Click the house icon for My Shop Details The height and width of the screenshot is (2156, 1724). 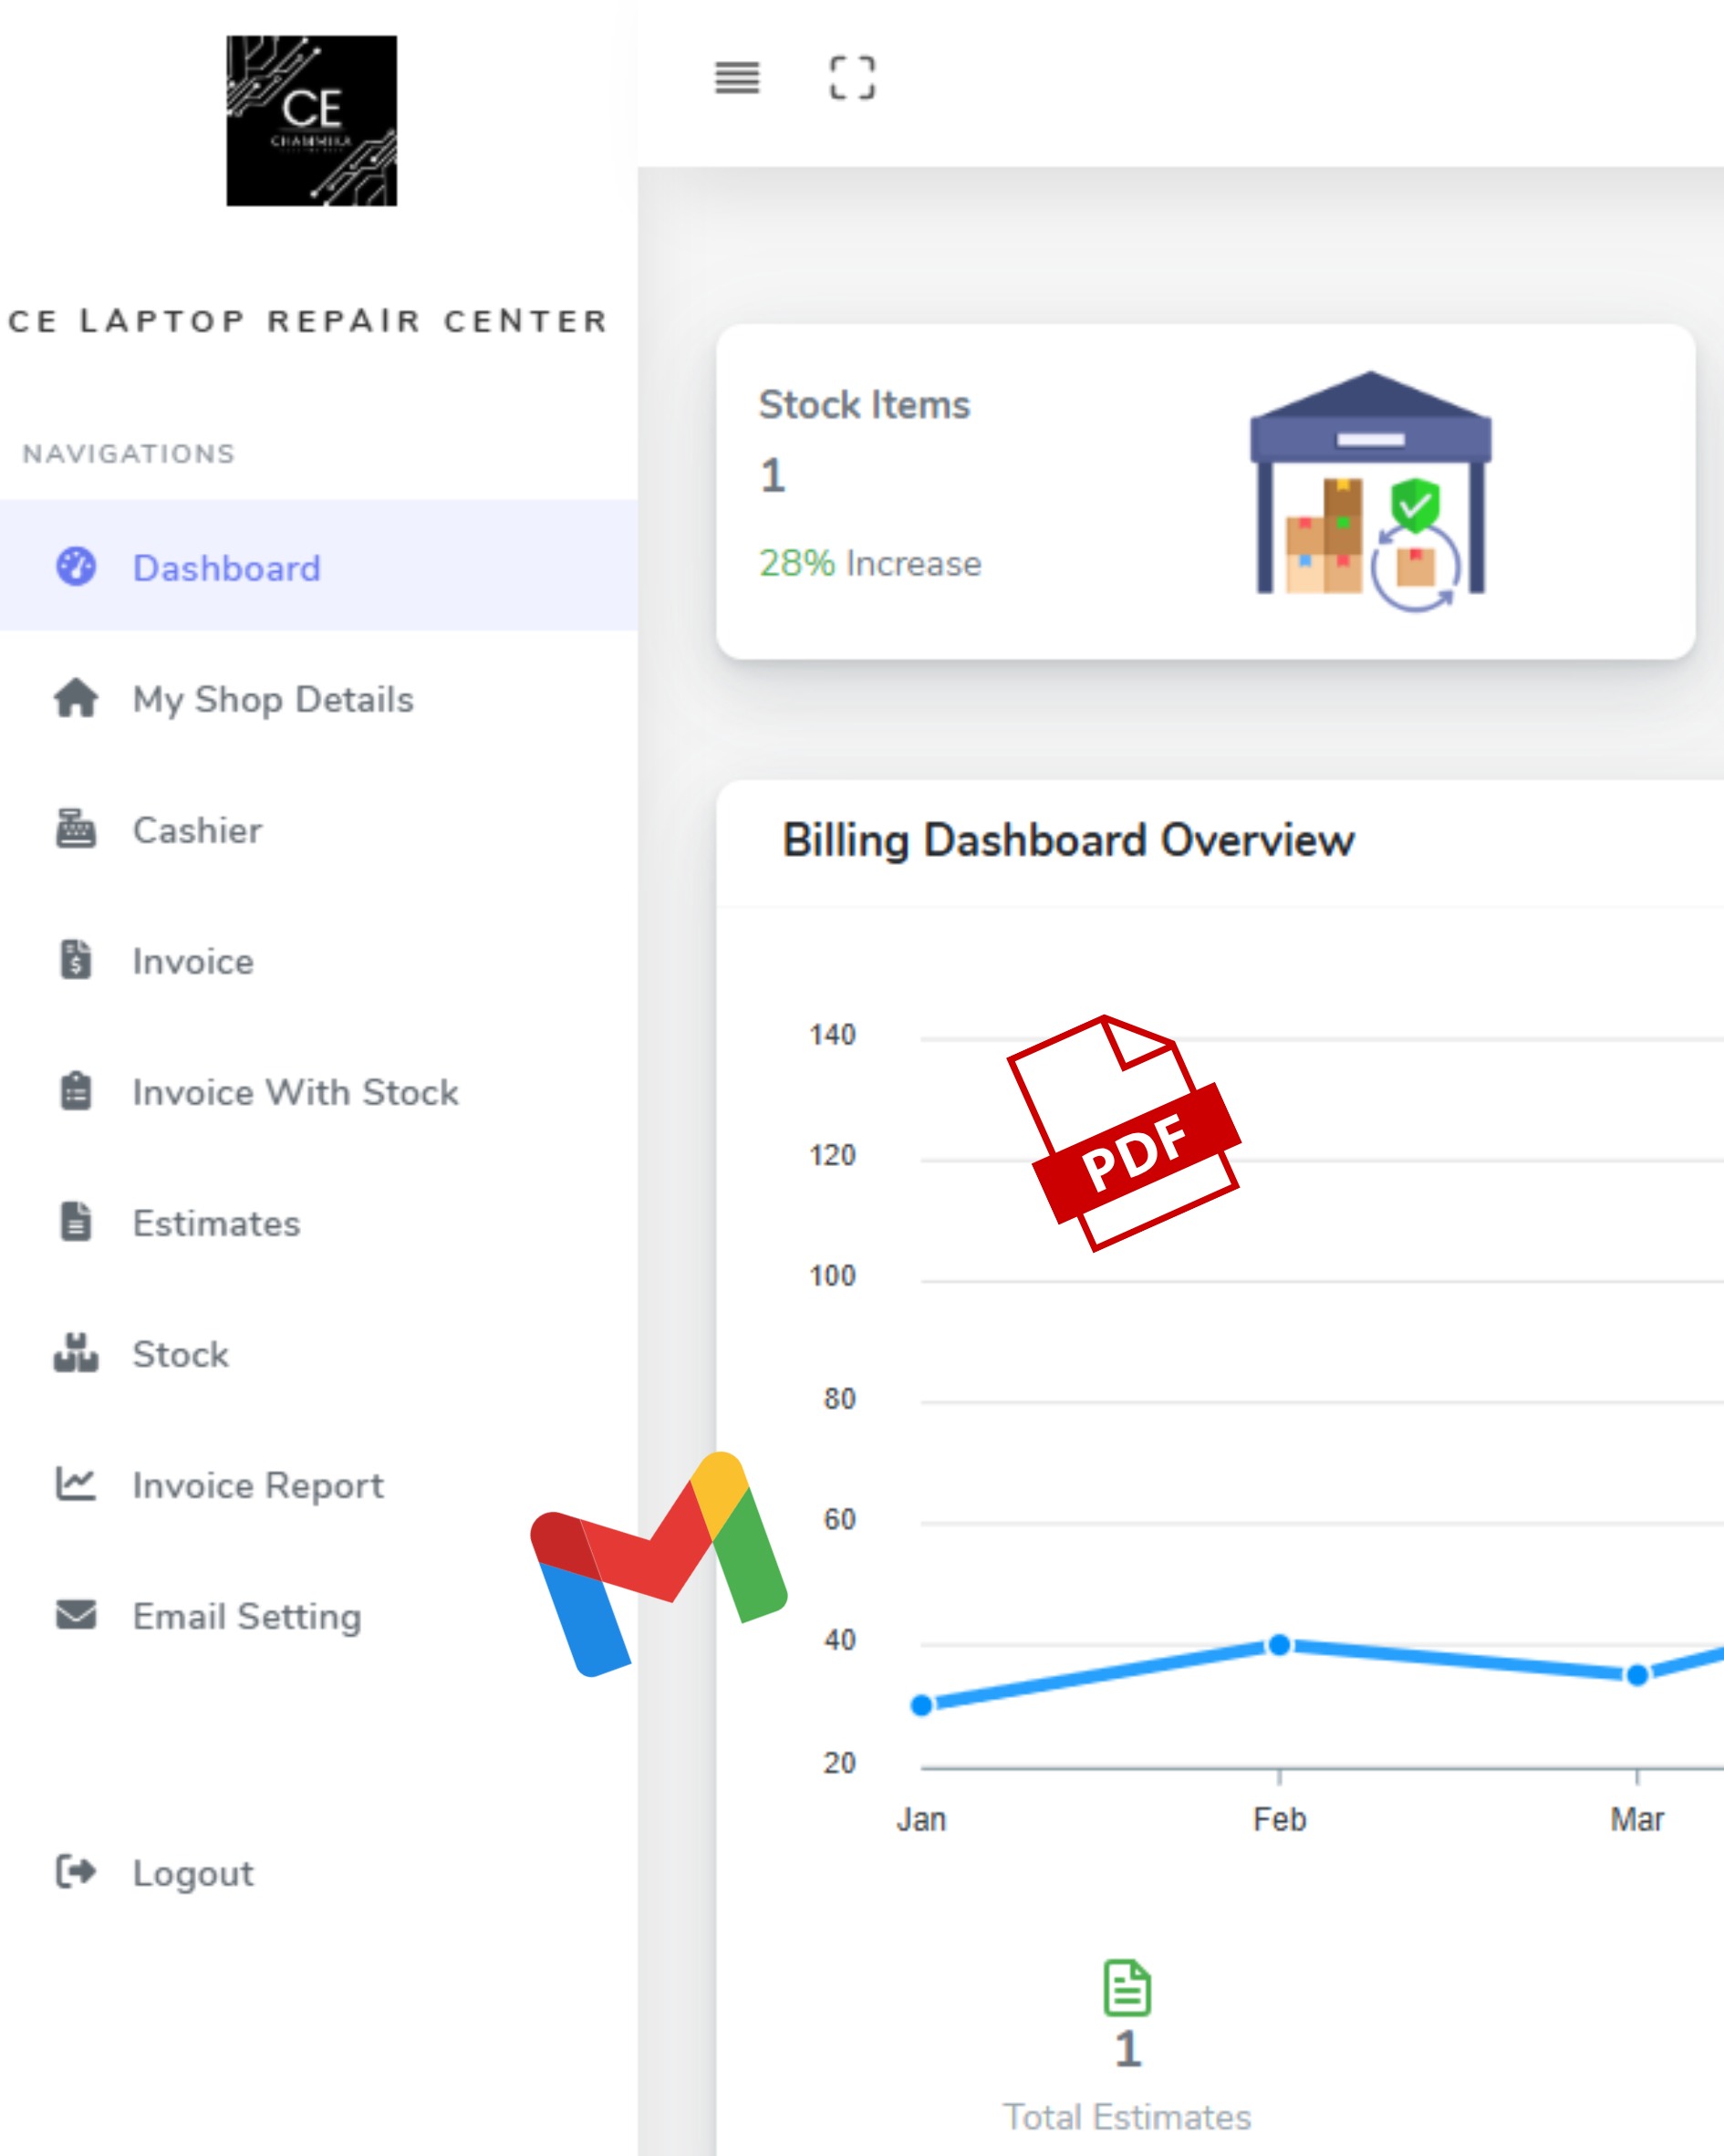(x=76, y=699)
